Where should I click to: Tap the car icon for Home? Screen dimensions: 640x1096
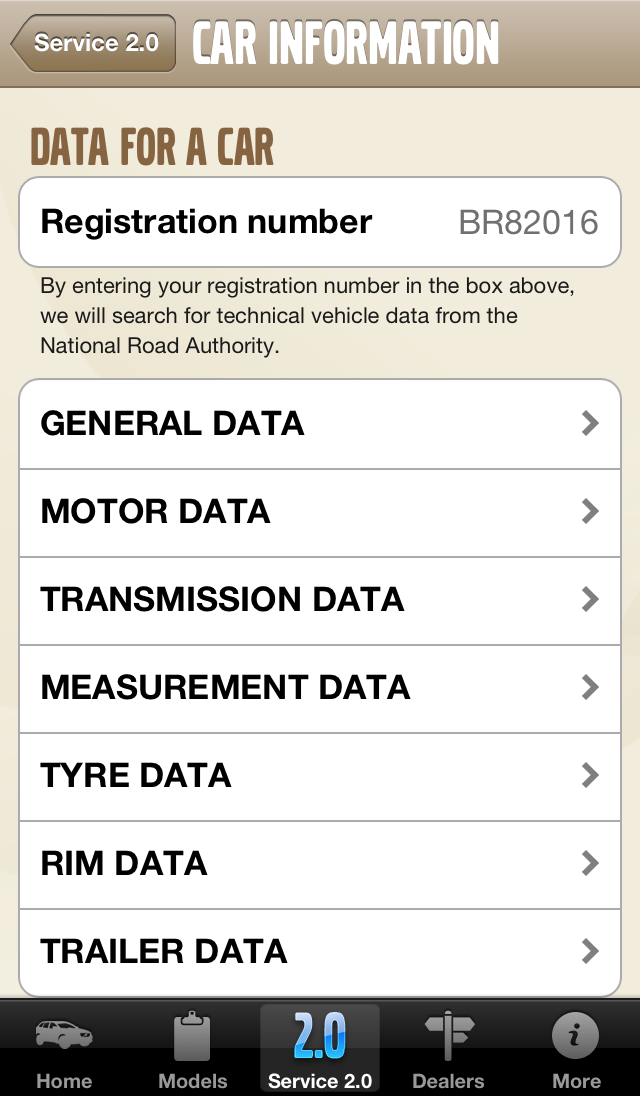click(x=64, y=1034)
